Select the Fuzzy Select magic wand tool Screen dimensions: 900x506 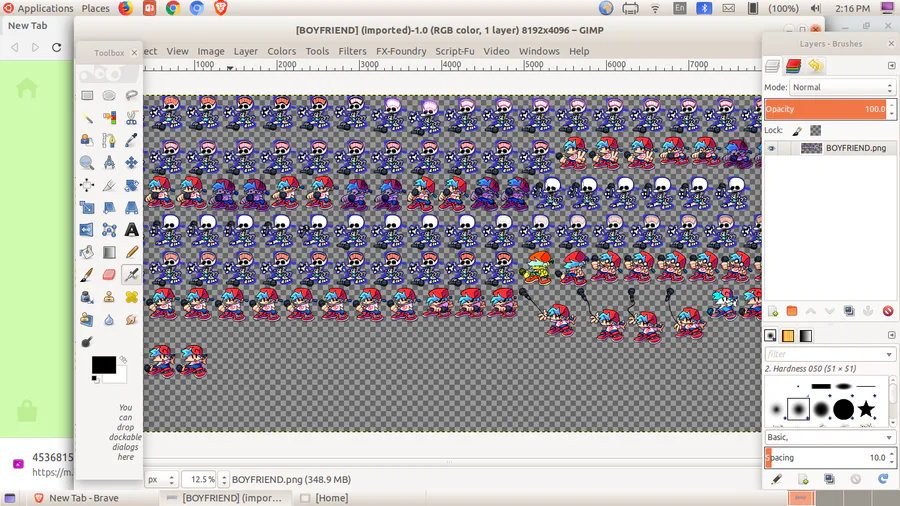coord(87,118)
